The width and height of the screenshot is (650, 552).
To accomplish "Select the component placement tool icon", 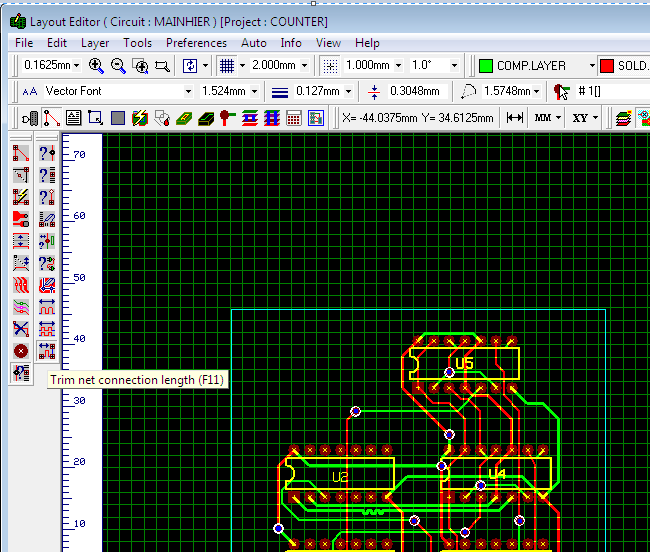I will click(30, 119).
